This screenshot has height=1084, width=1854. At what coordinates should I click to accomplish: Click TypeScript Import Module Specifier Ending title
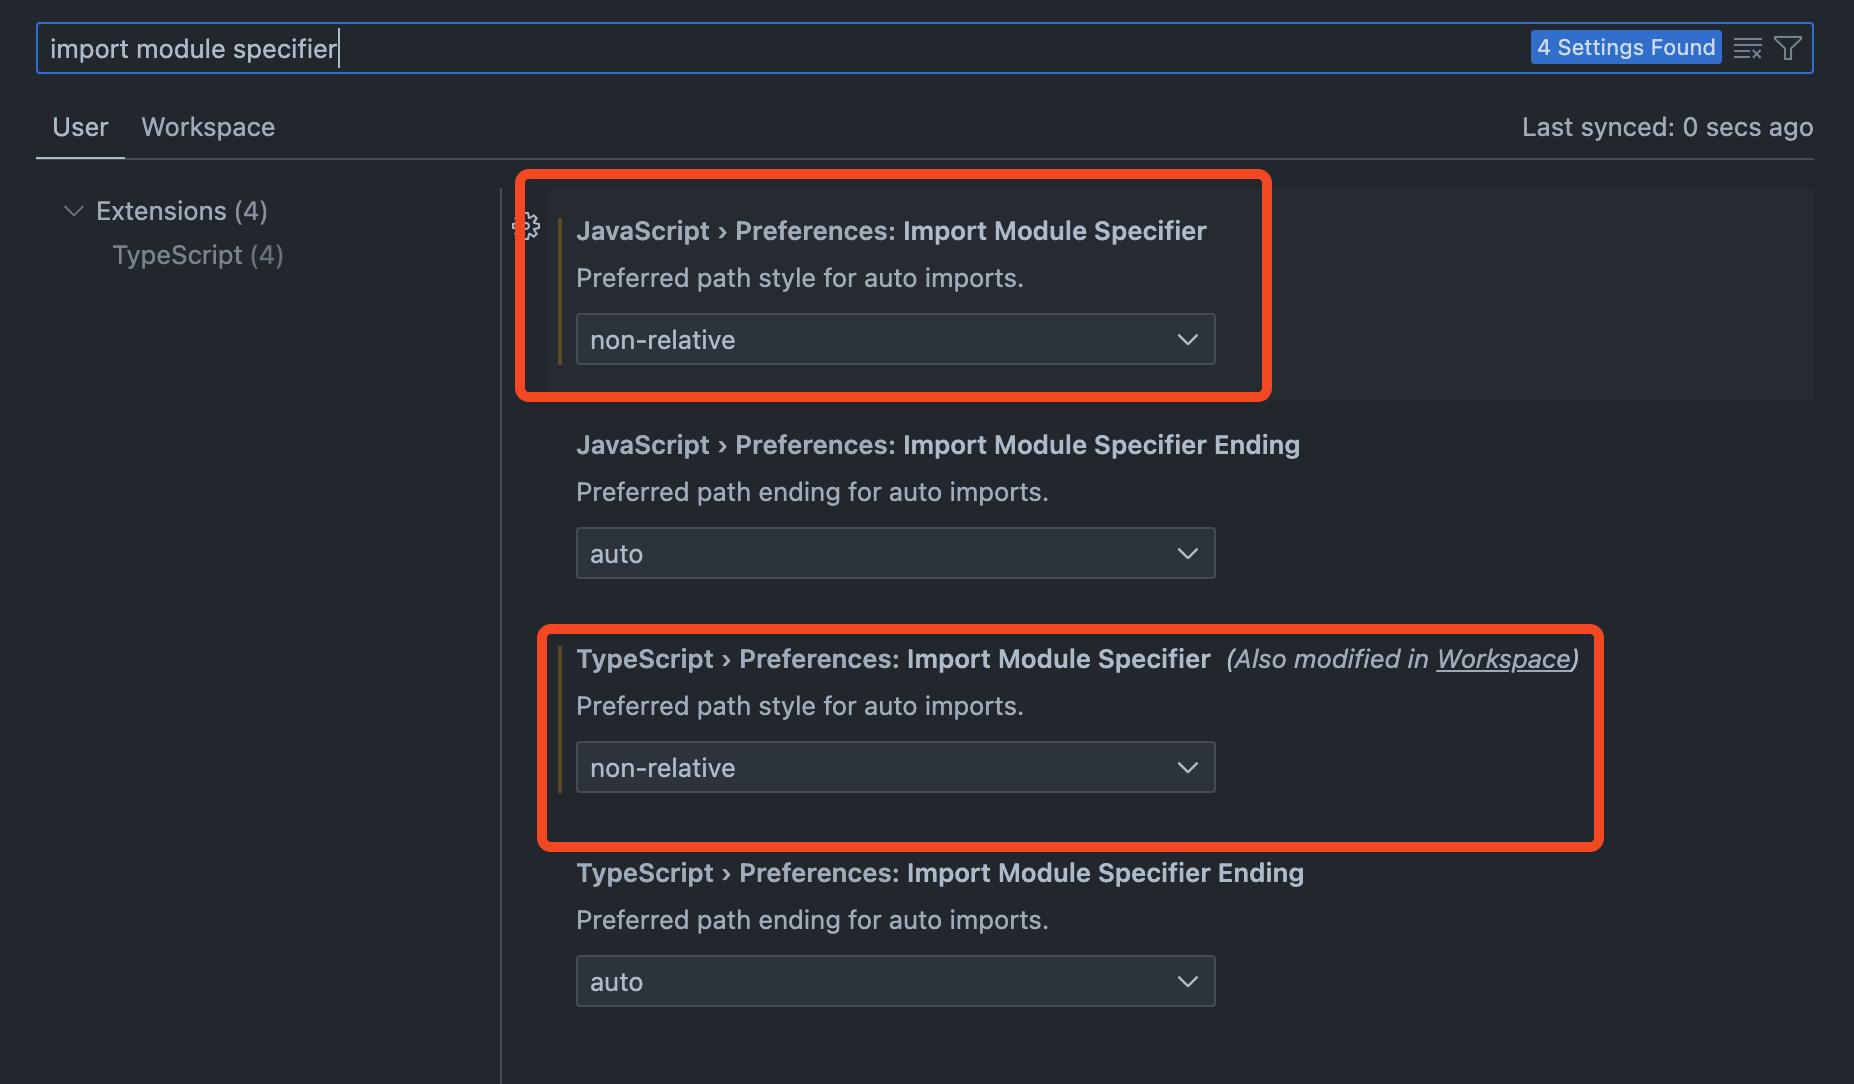(940, 873)
